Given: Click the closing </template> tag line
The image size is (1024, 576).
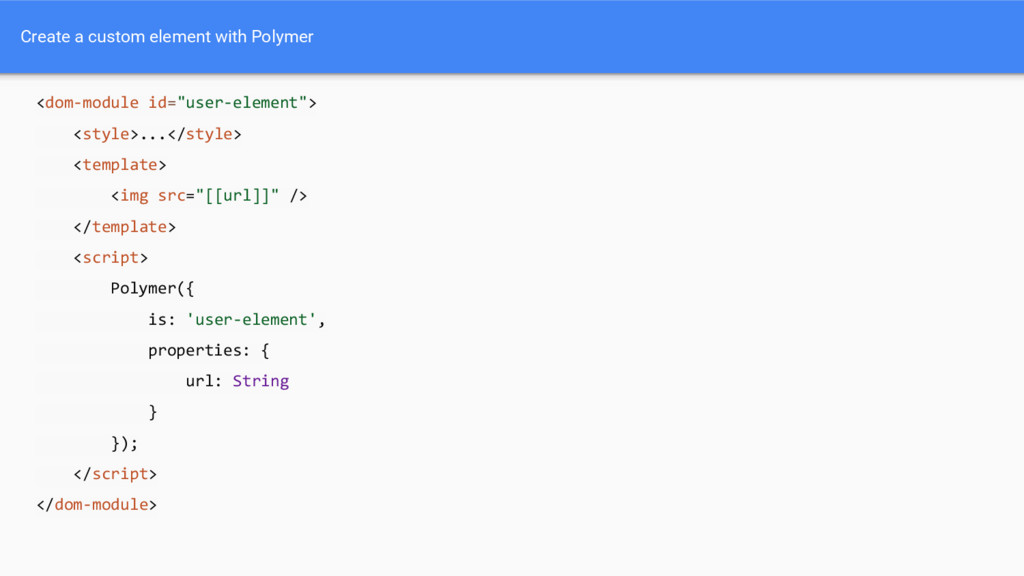Looking at the screenshot, I should (x=125, y=227).
